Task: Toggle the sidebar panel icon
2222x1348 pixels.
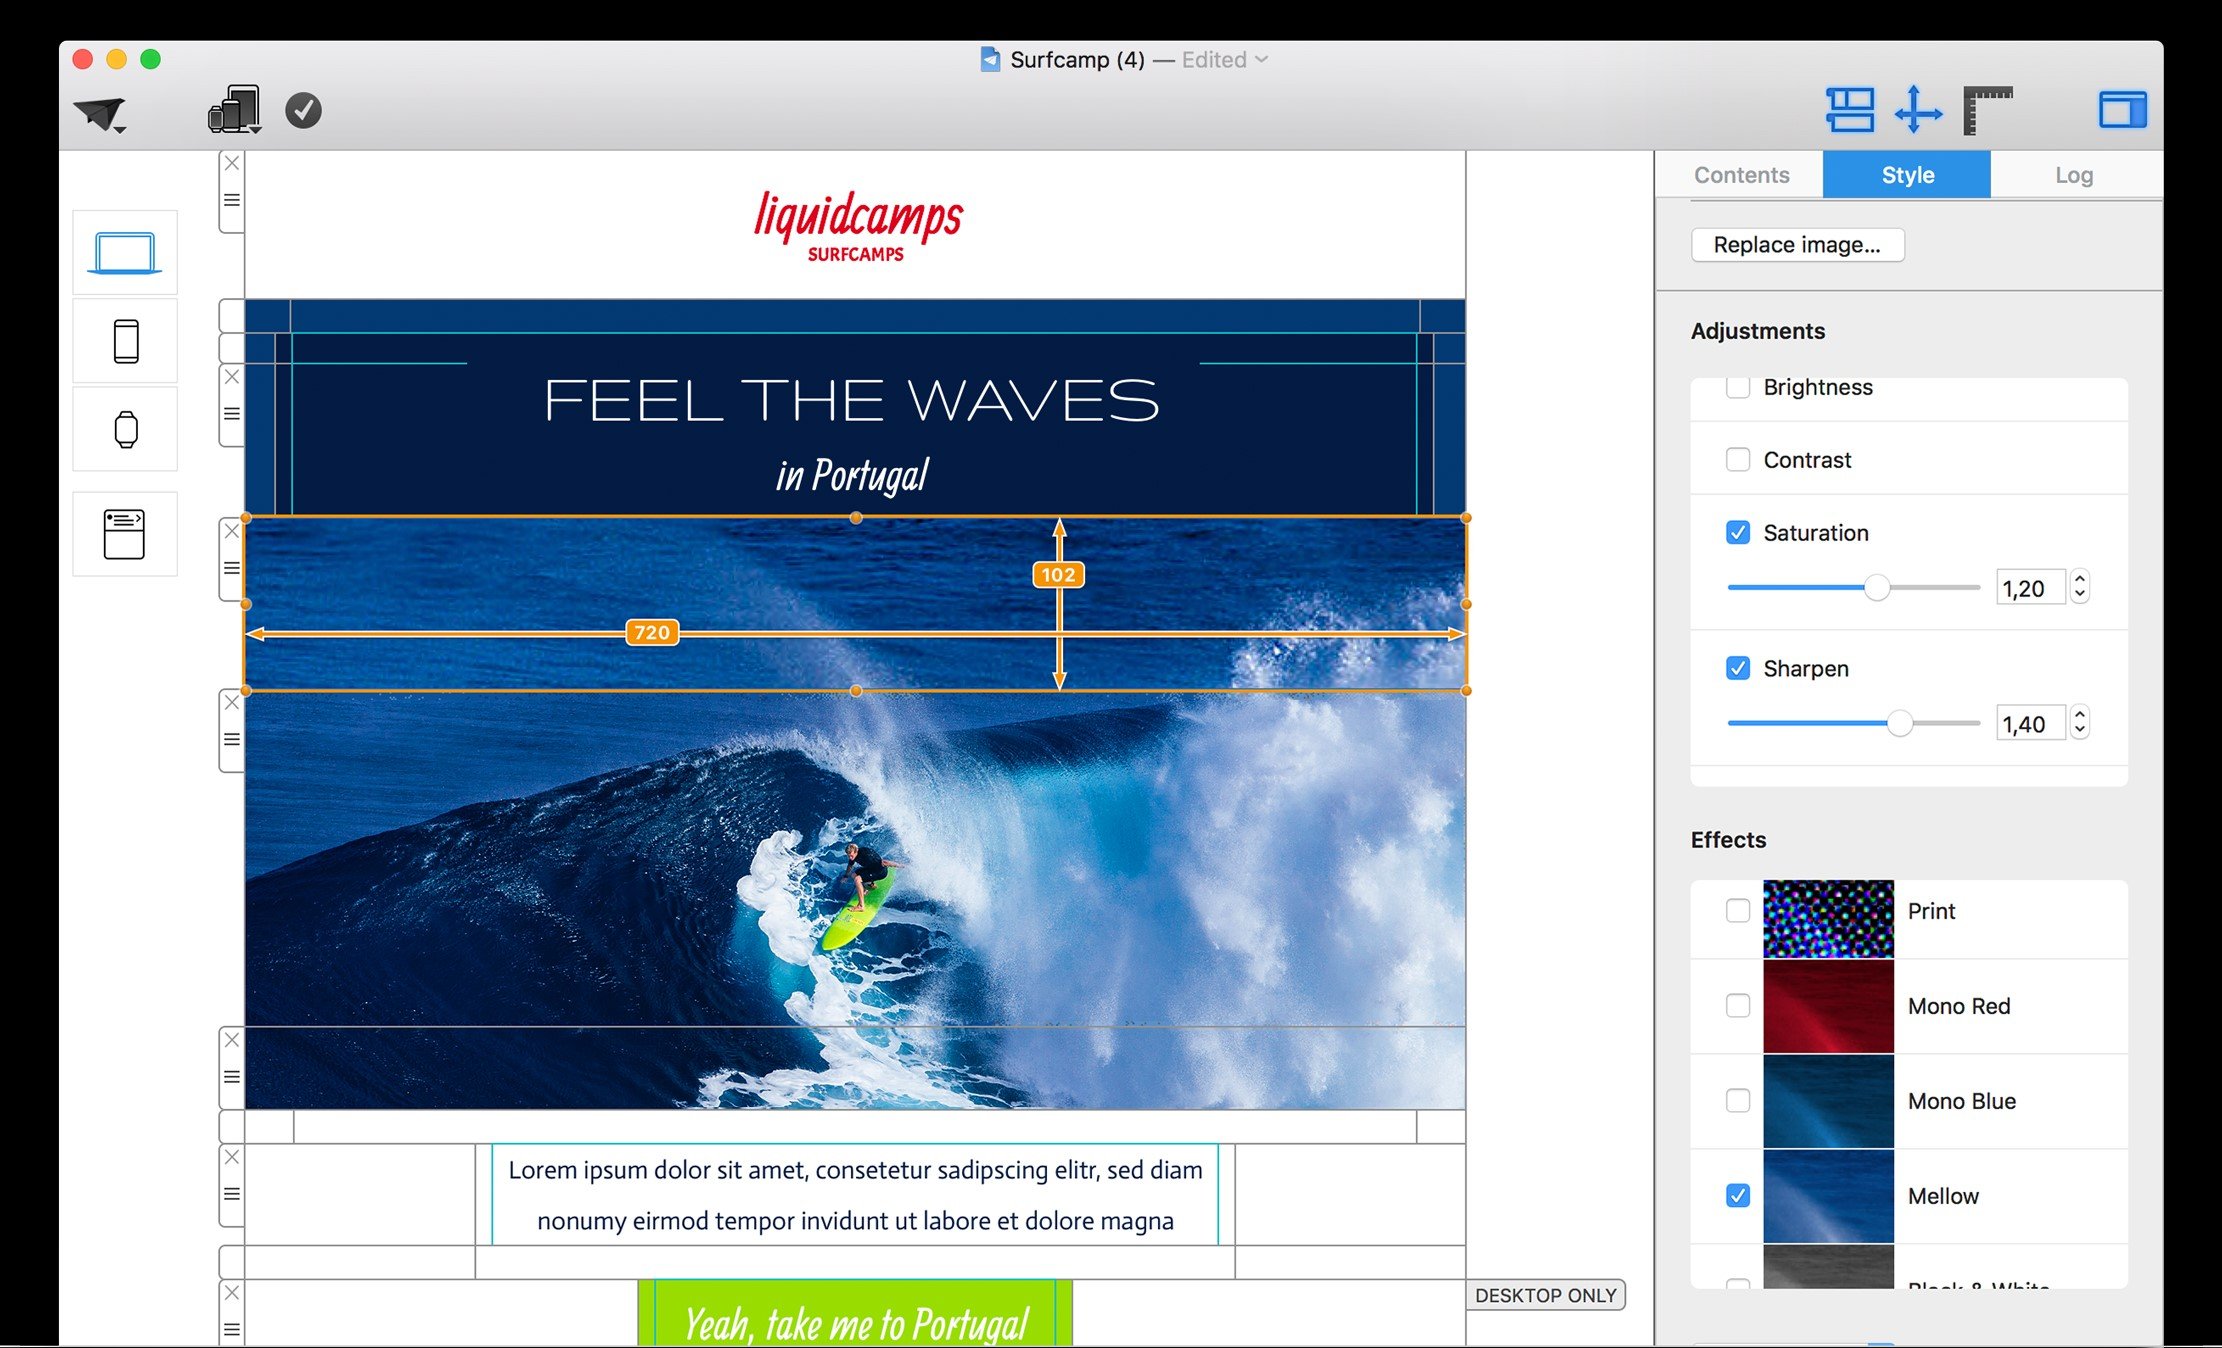Action: click(2122, 110)
